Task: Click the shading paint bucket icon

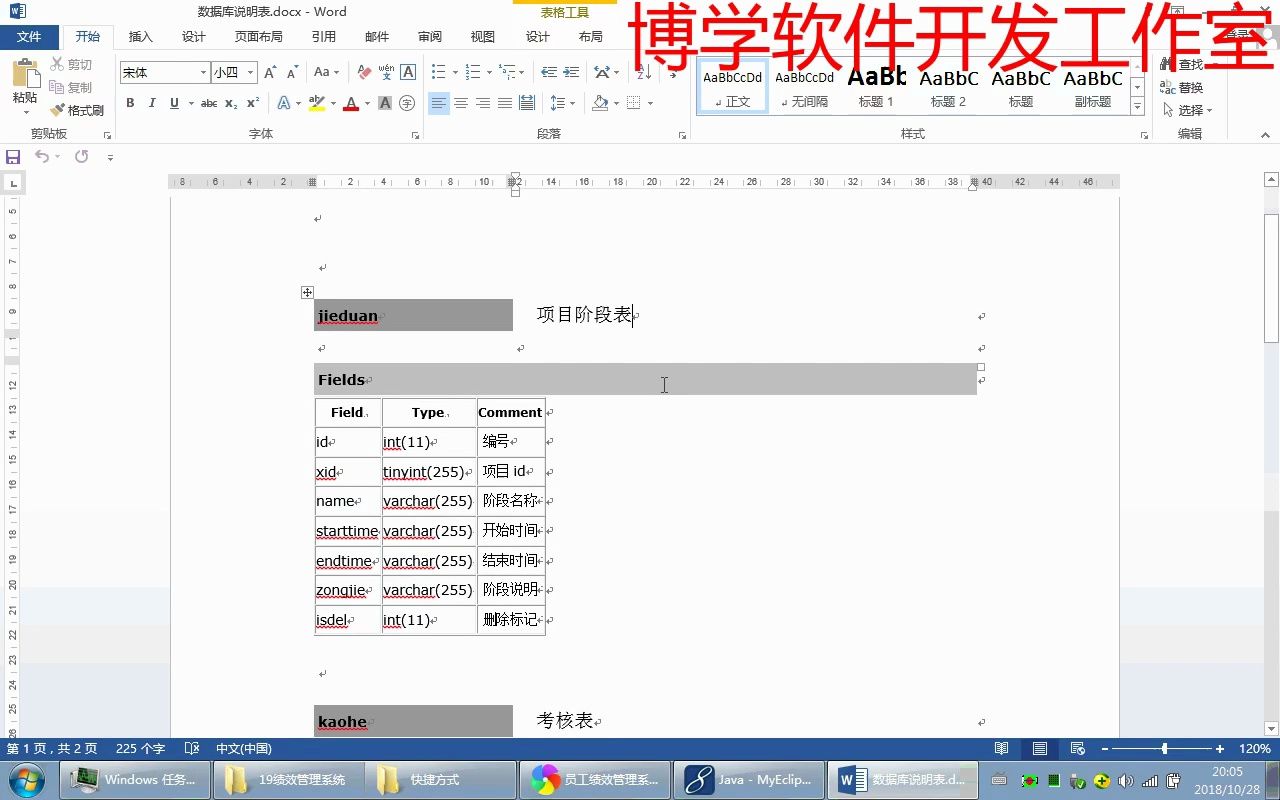Action: [x=600, y=103]
